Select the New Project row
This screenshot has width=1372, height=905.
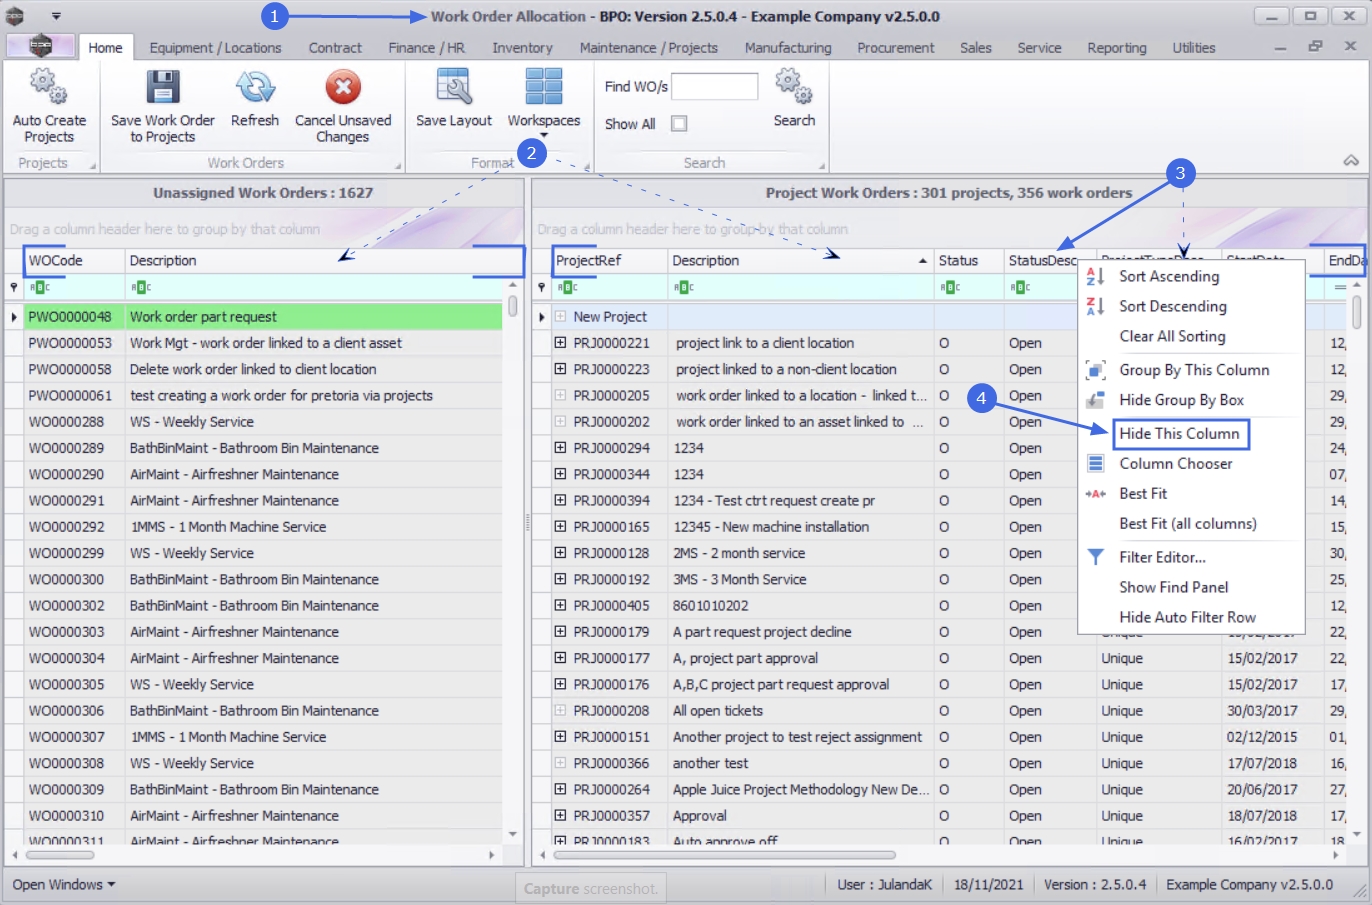tap(610, 317)
